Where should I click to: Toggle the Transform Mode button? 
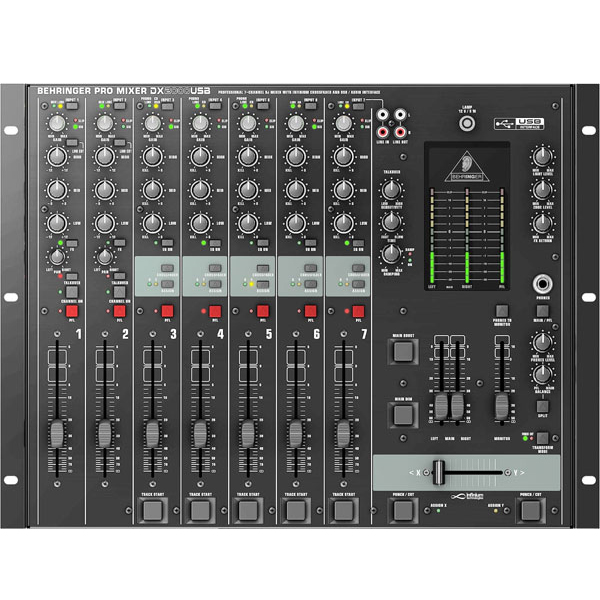pyautogui.click(x=542, y=438)
